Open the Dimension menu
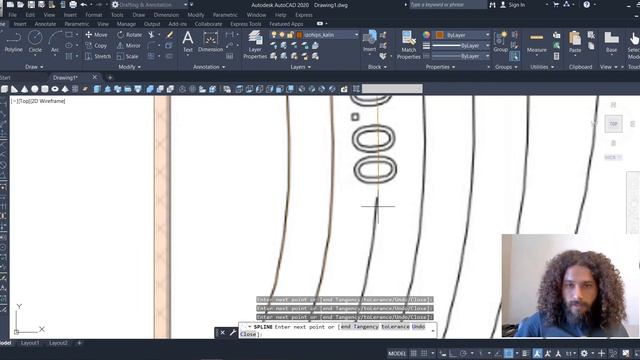Screen dimensions: 640x360 (x=166, y=15)
